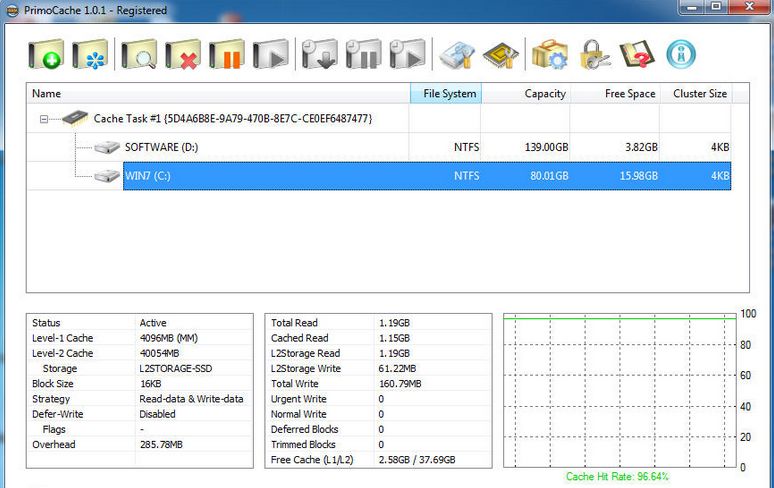Click the flush deferred data down-arrow icon
The width and height of the screenshot is (774, 488).
(320, 54)
